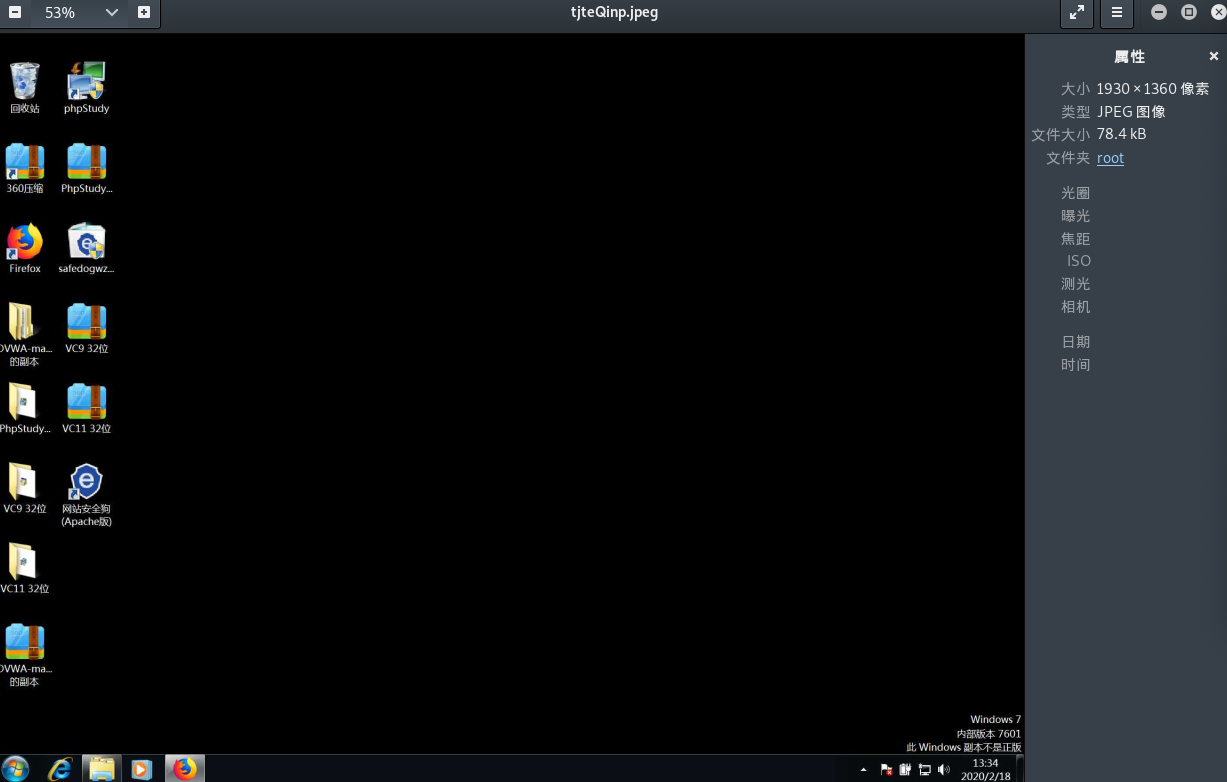Open the root folder link

[1110, 158]
